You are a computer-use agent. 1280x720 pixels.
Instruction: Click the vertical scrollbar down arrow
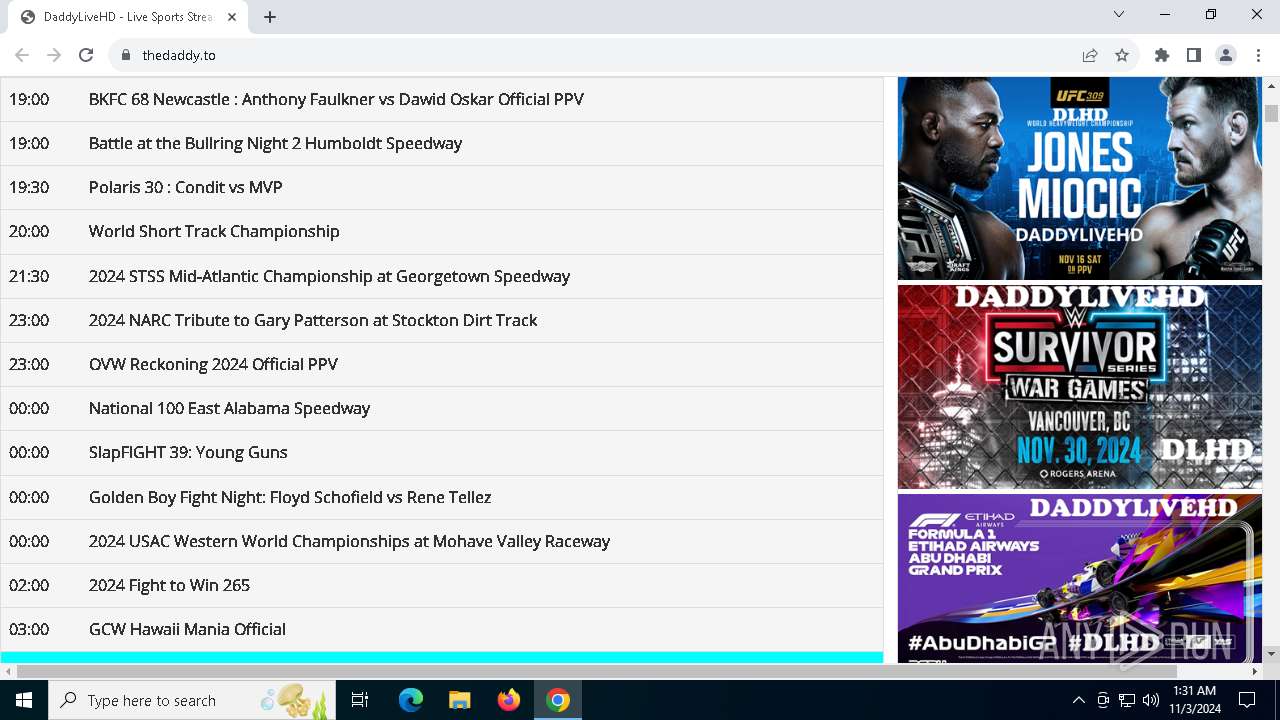1271,654
